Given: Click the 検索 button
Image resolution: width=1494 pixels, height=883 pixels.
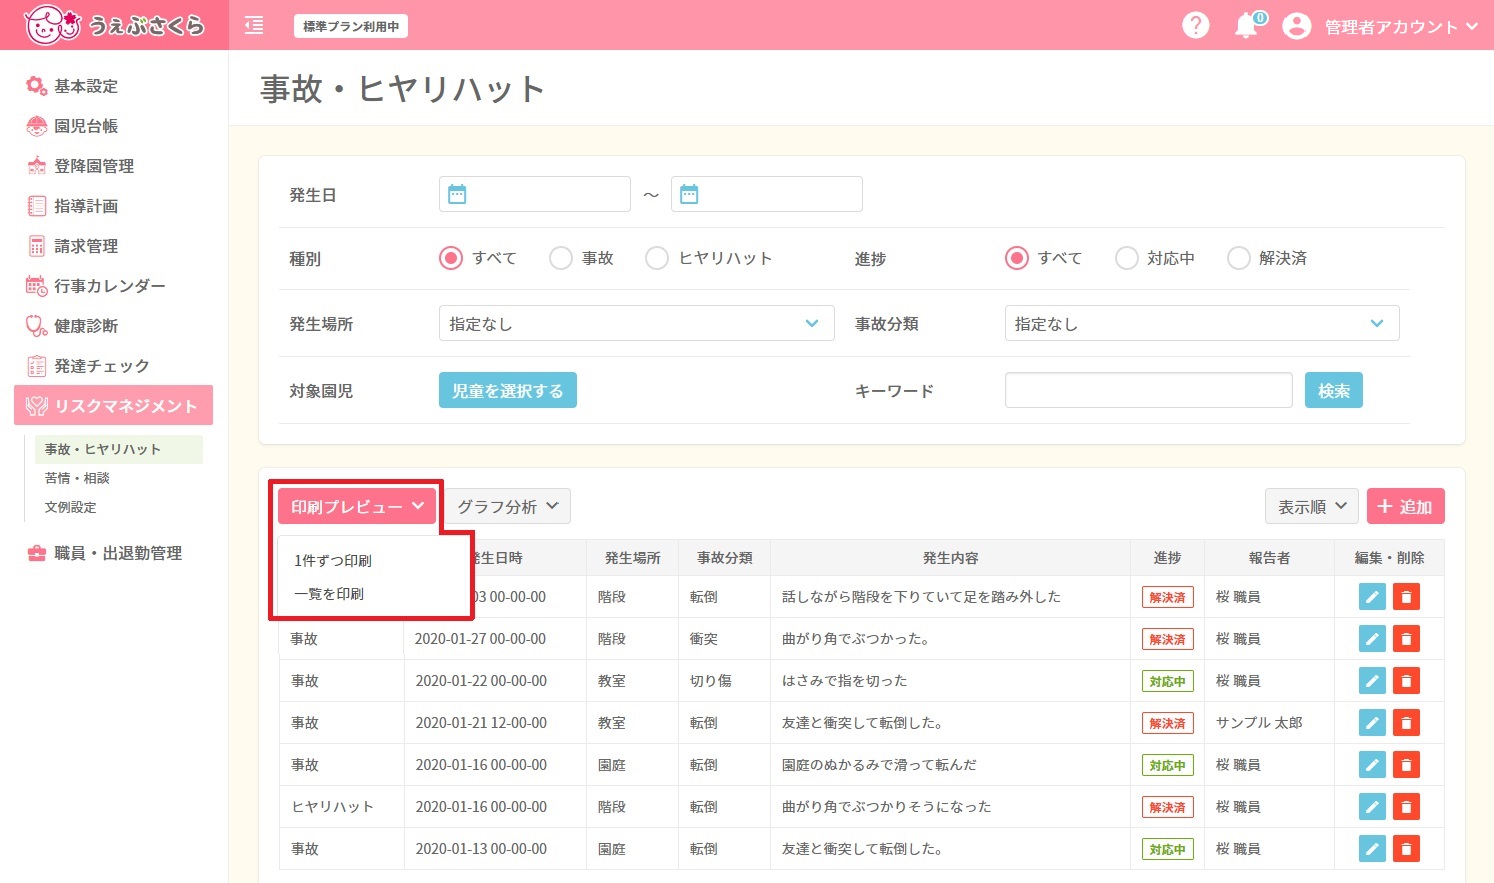Looking at the screenshot, I should (x=1334, y=390).
